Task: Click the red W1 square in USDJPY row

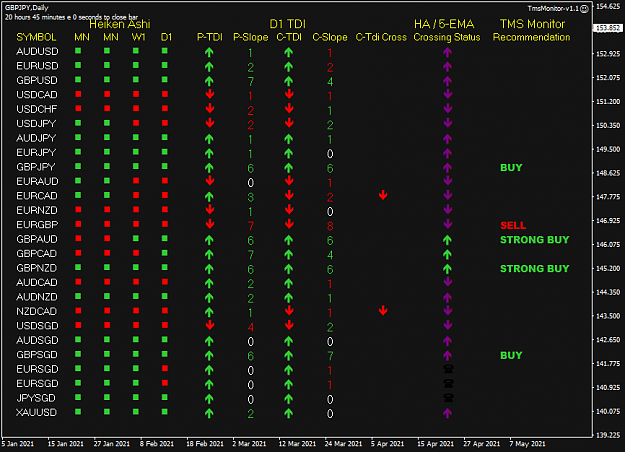Action: coord(136,123)
